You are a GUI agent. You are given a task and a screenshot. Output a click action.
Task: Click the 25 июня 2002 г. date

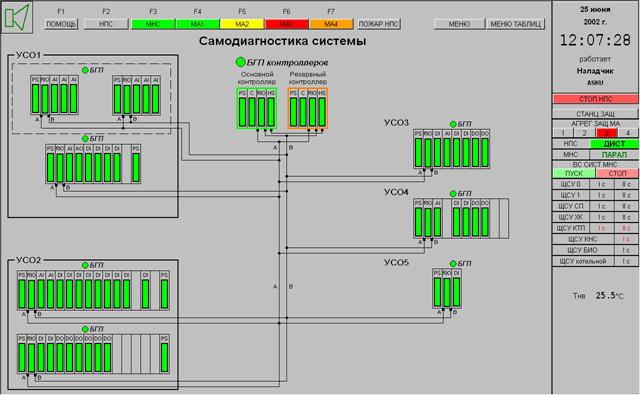click(595, 16)
